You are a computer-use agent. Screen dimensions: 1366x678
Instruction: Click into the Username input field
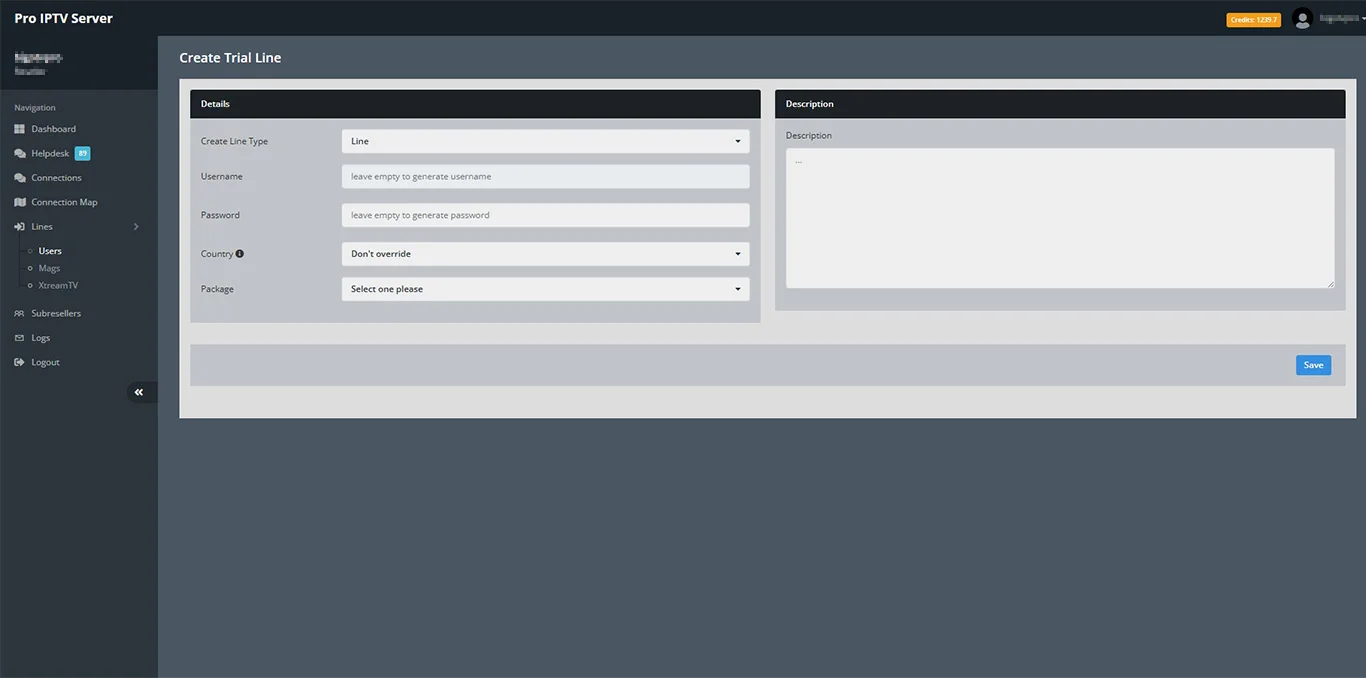[545, 177]
